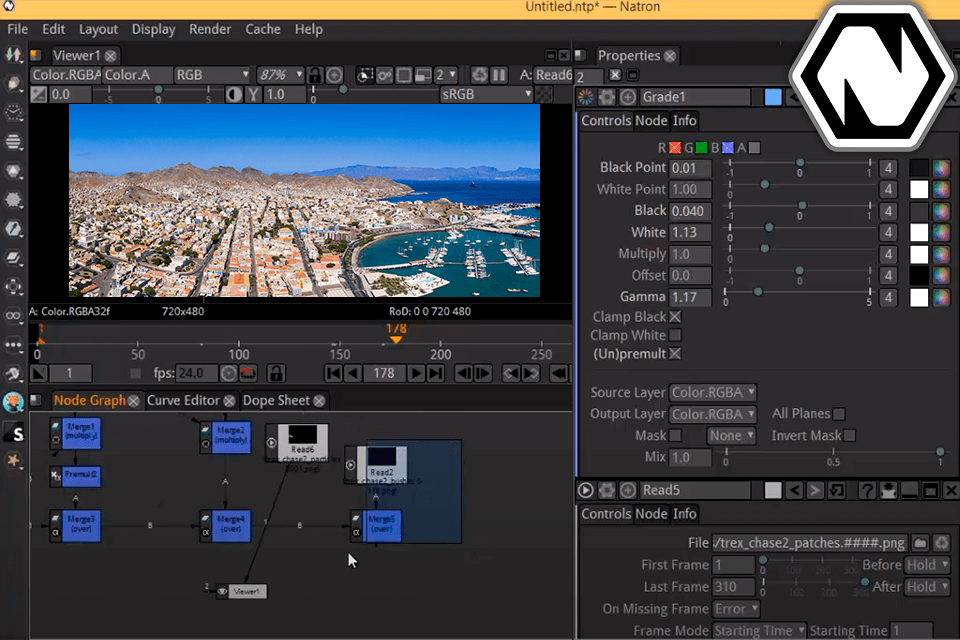Toggle the viewer region of interest icon

tap(404, 75)
